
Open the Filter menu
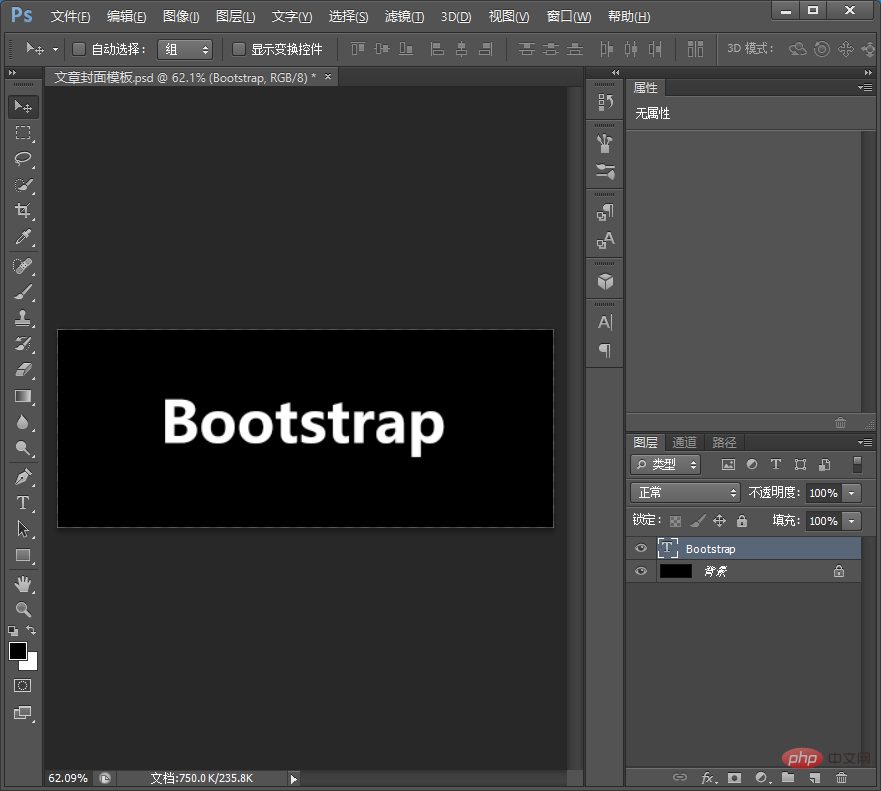(x=404, y=16)
